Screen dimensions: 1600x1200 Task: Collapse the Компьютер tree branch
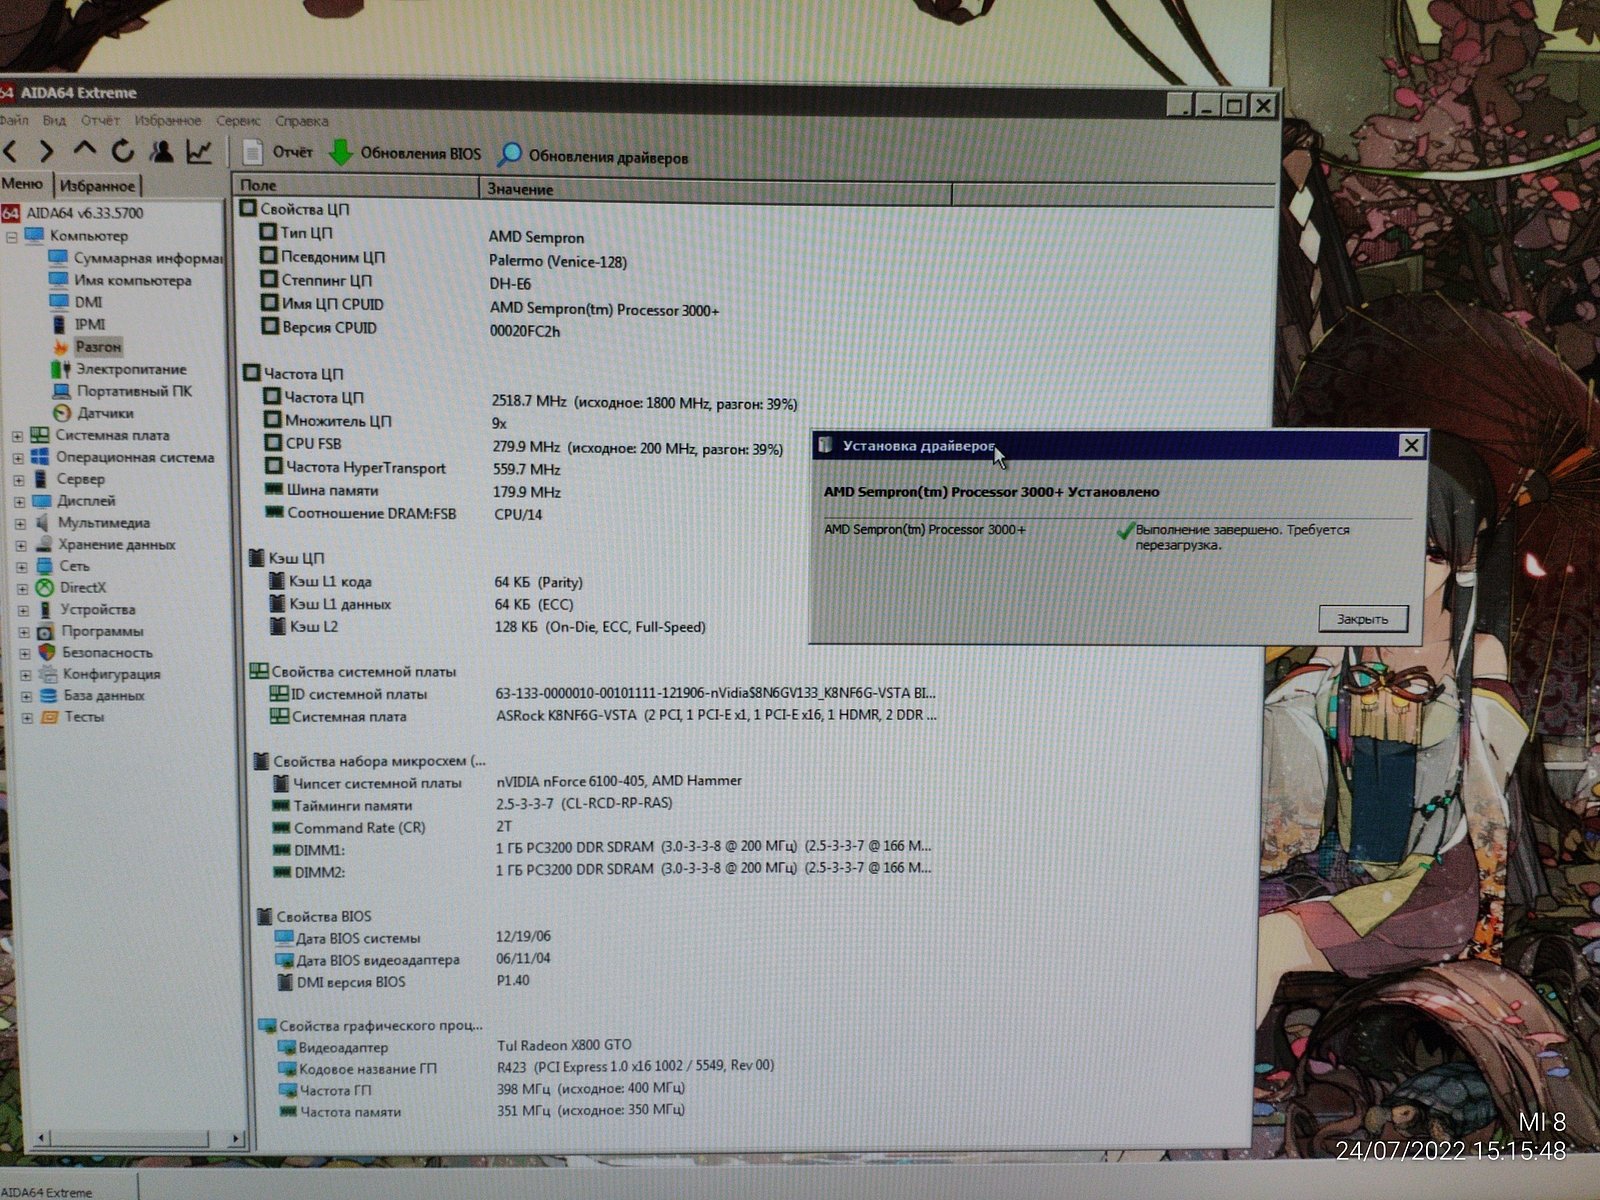coord(12,237)
